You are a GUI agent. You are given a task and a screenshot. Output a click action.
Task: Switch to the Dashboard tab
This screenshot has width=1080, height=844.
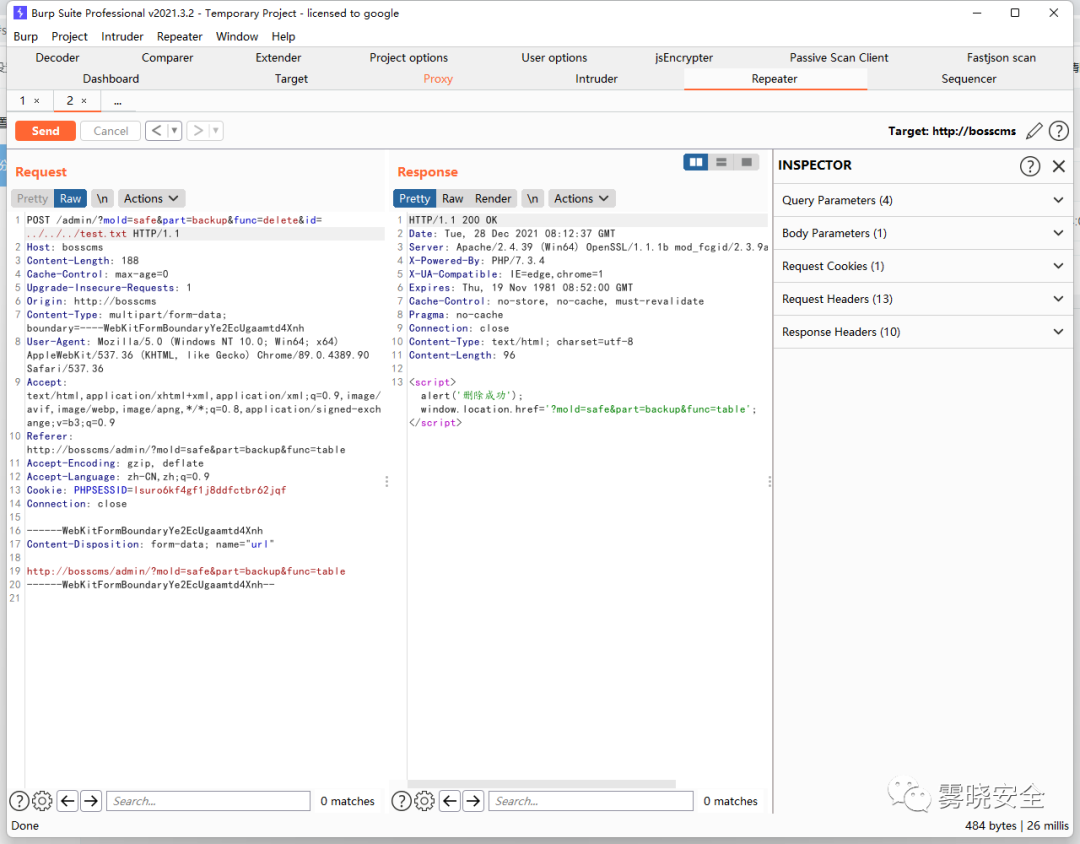coord(111,79)
